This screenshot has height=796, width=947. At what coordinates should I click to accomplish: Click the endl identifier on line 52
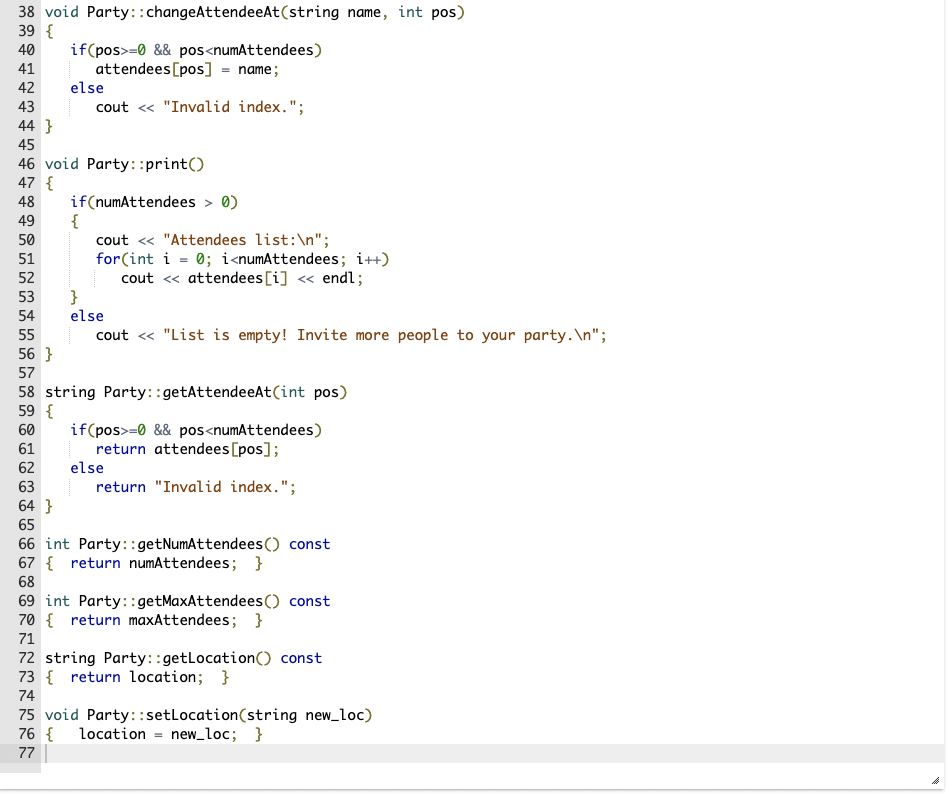341,278
